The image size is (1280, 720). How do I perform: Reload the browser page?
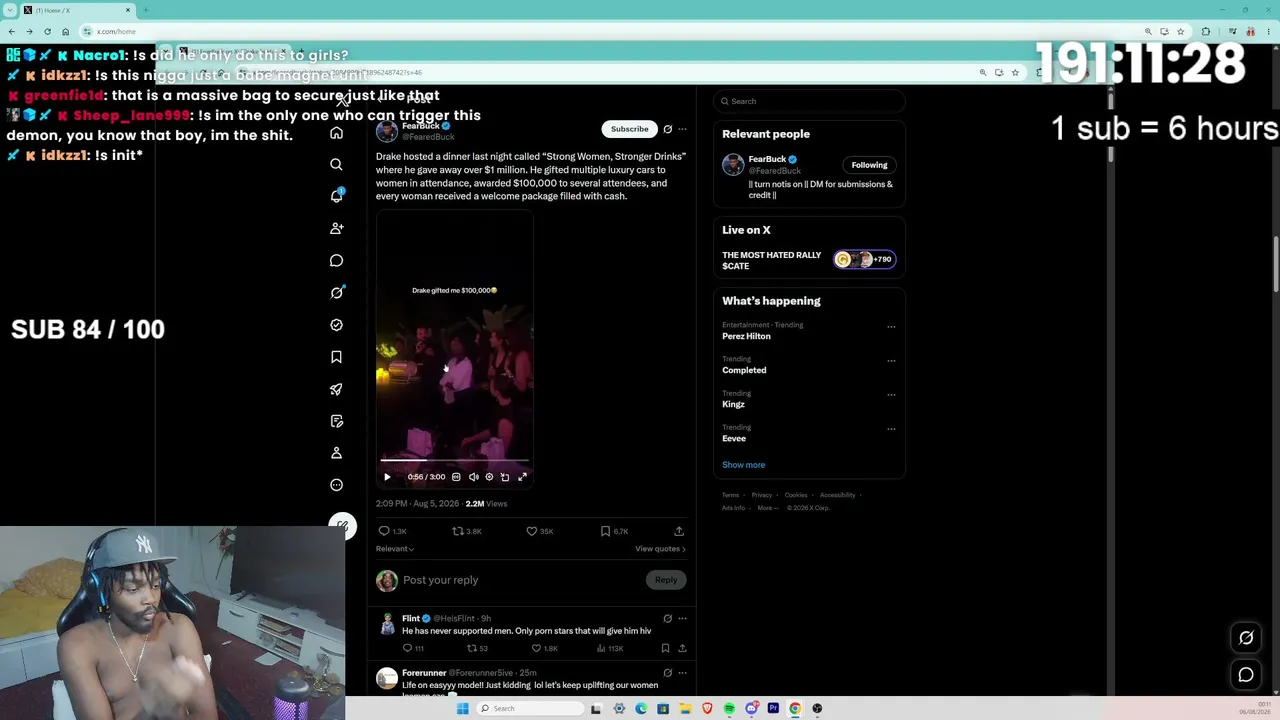pos(47,31)
